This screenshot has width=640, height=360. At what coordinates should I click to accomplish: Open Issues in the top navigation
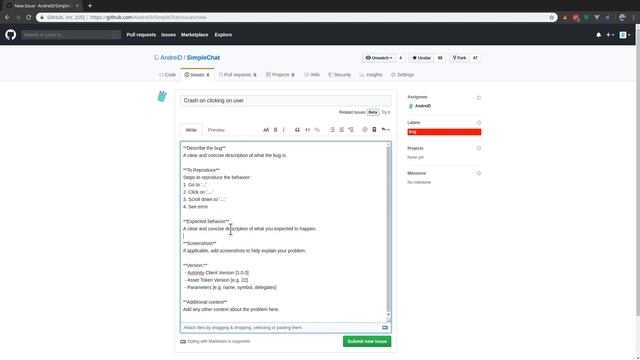168,35
